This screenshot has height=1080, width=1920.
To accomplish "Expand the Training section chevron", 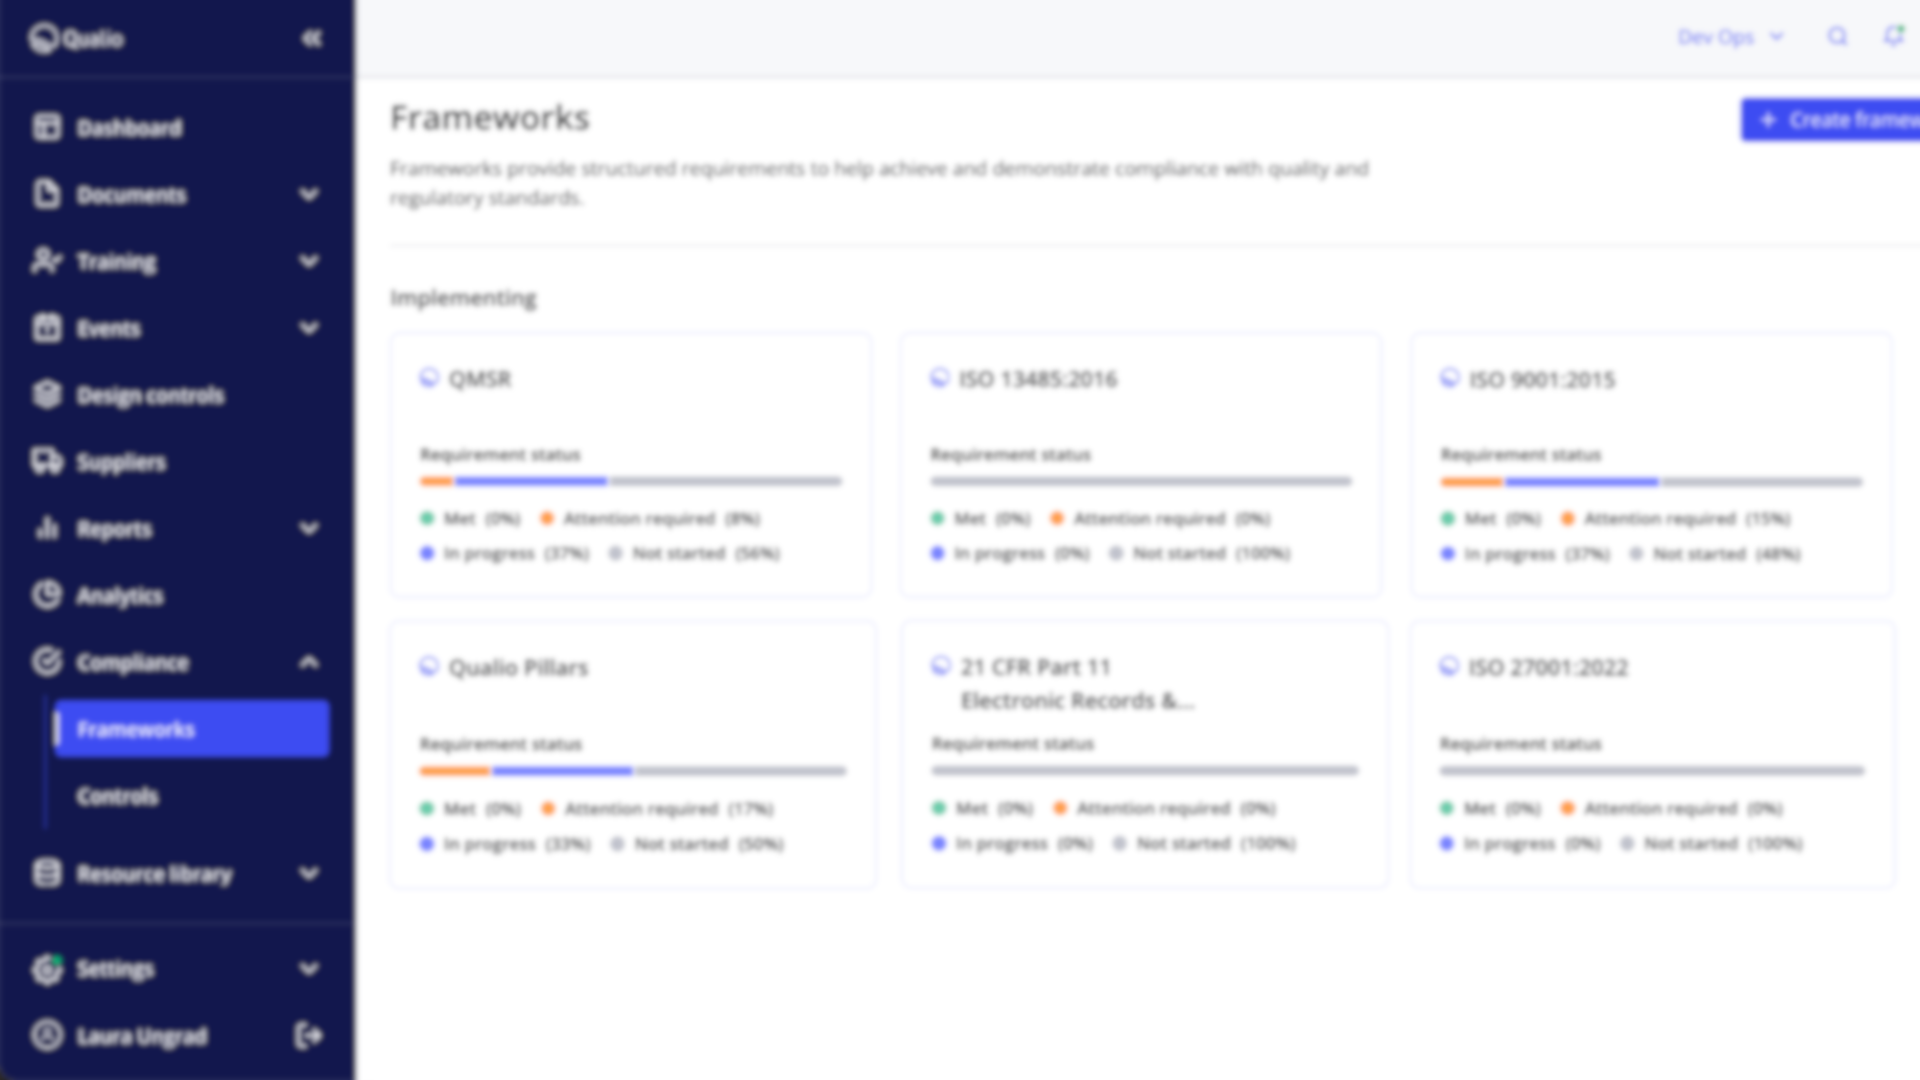I will pos(309,261).
